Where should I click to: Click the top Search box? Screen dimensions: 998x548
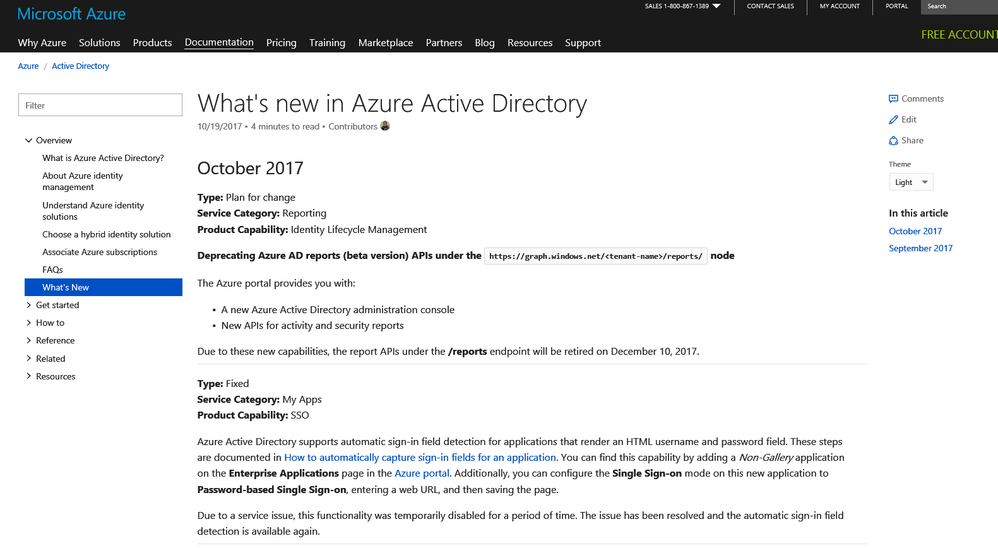point(960,6)
